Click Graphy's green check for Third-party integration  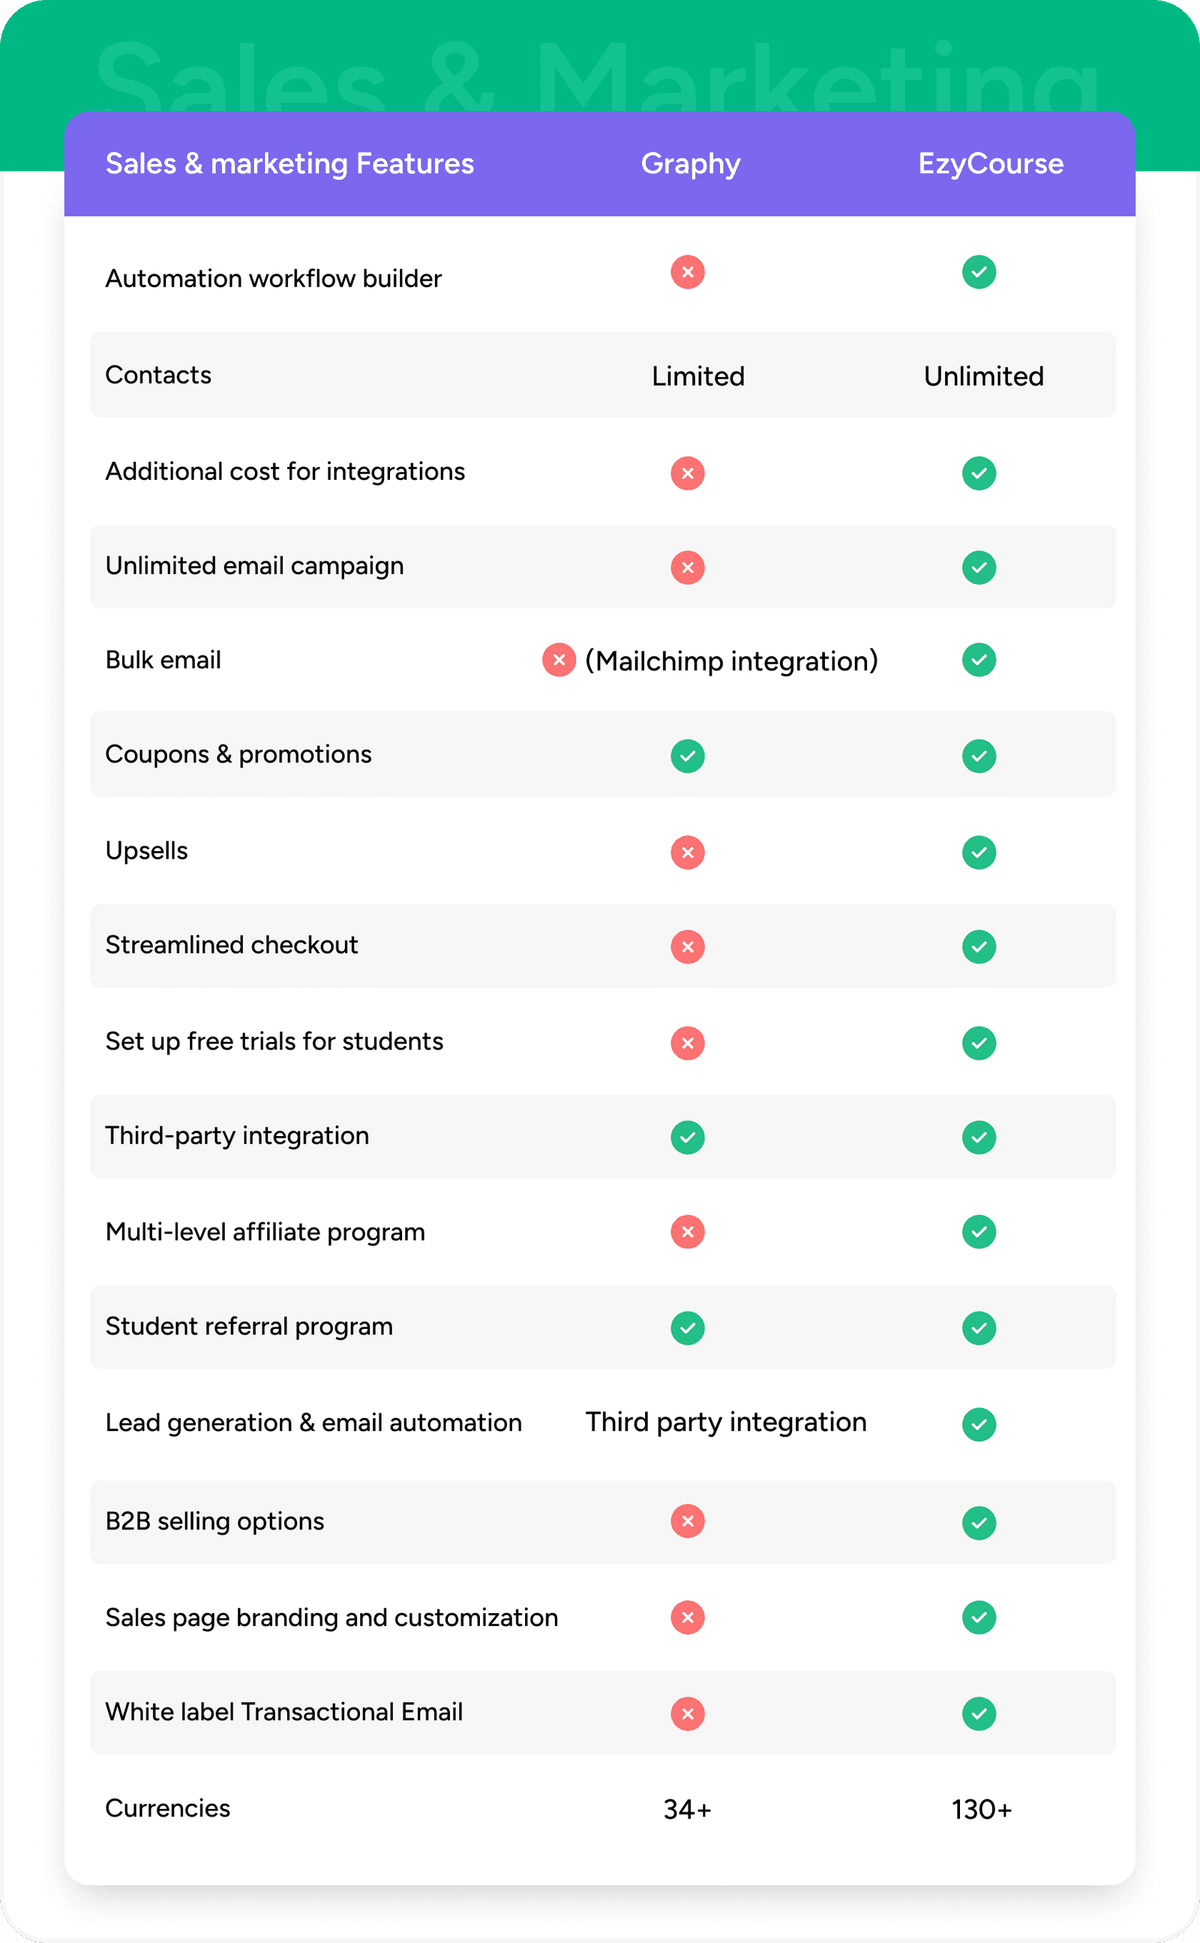click(687, 1137)
